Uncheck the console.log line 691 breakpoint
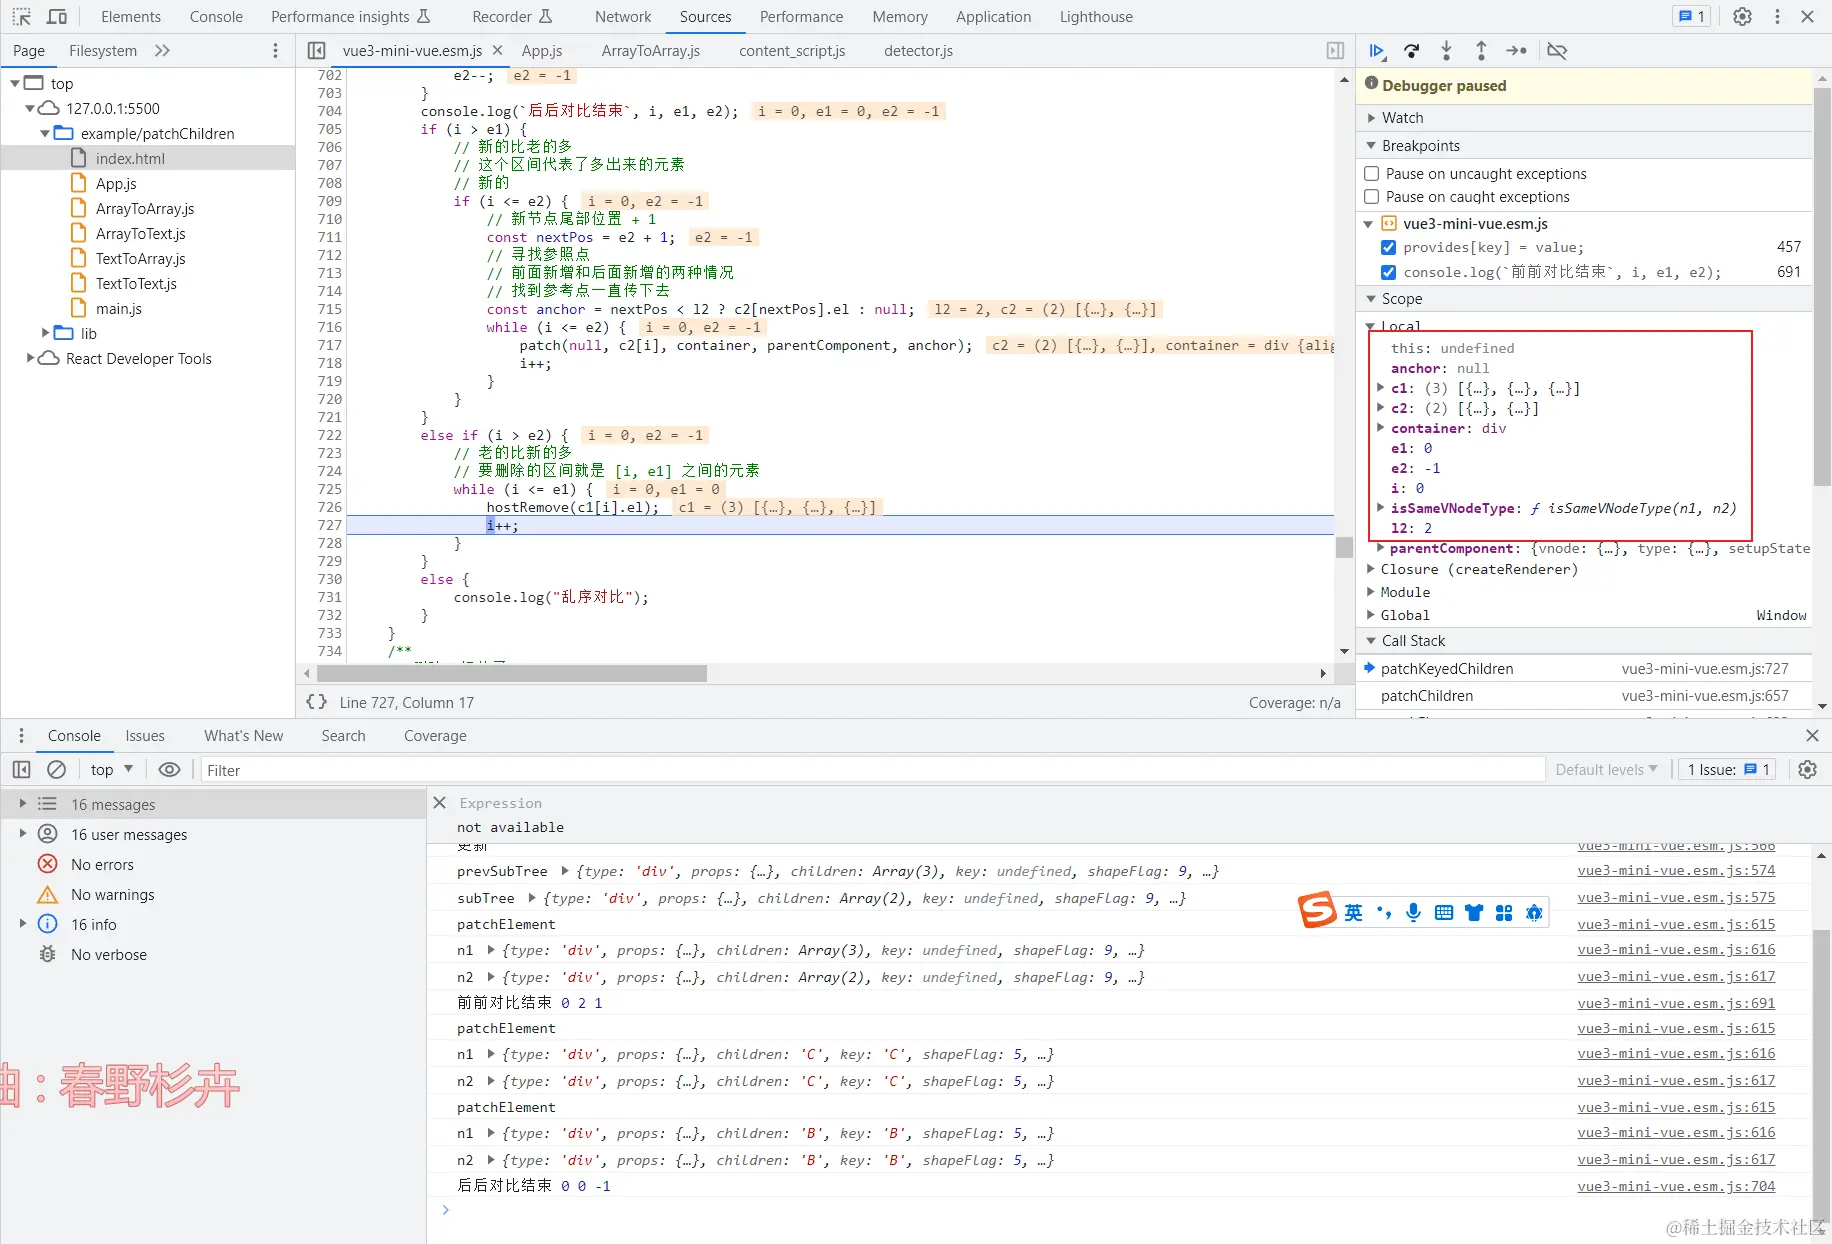This screenshot has width=1832, height=1244. (1388, 272)
